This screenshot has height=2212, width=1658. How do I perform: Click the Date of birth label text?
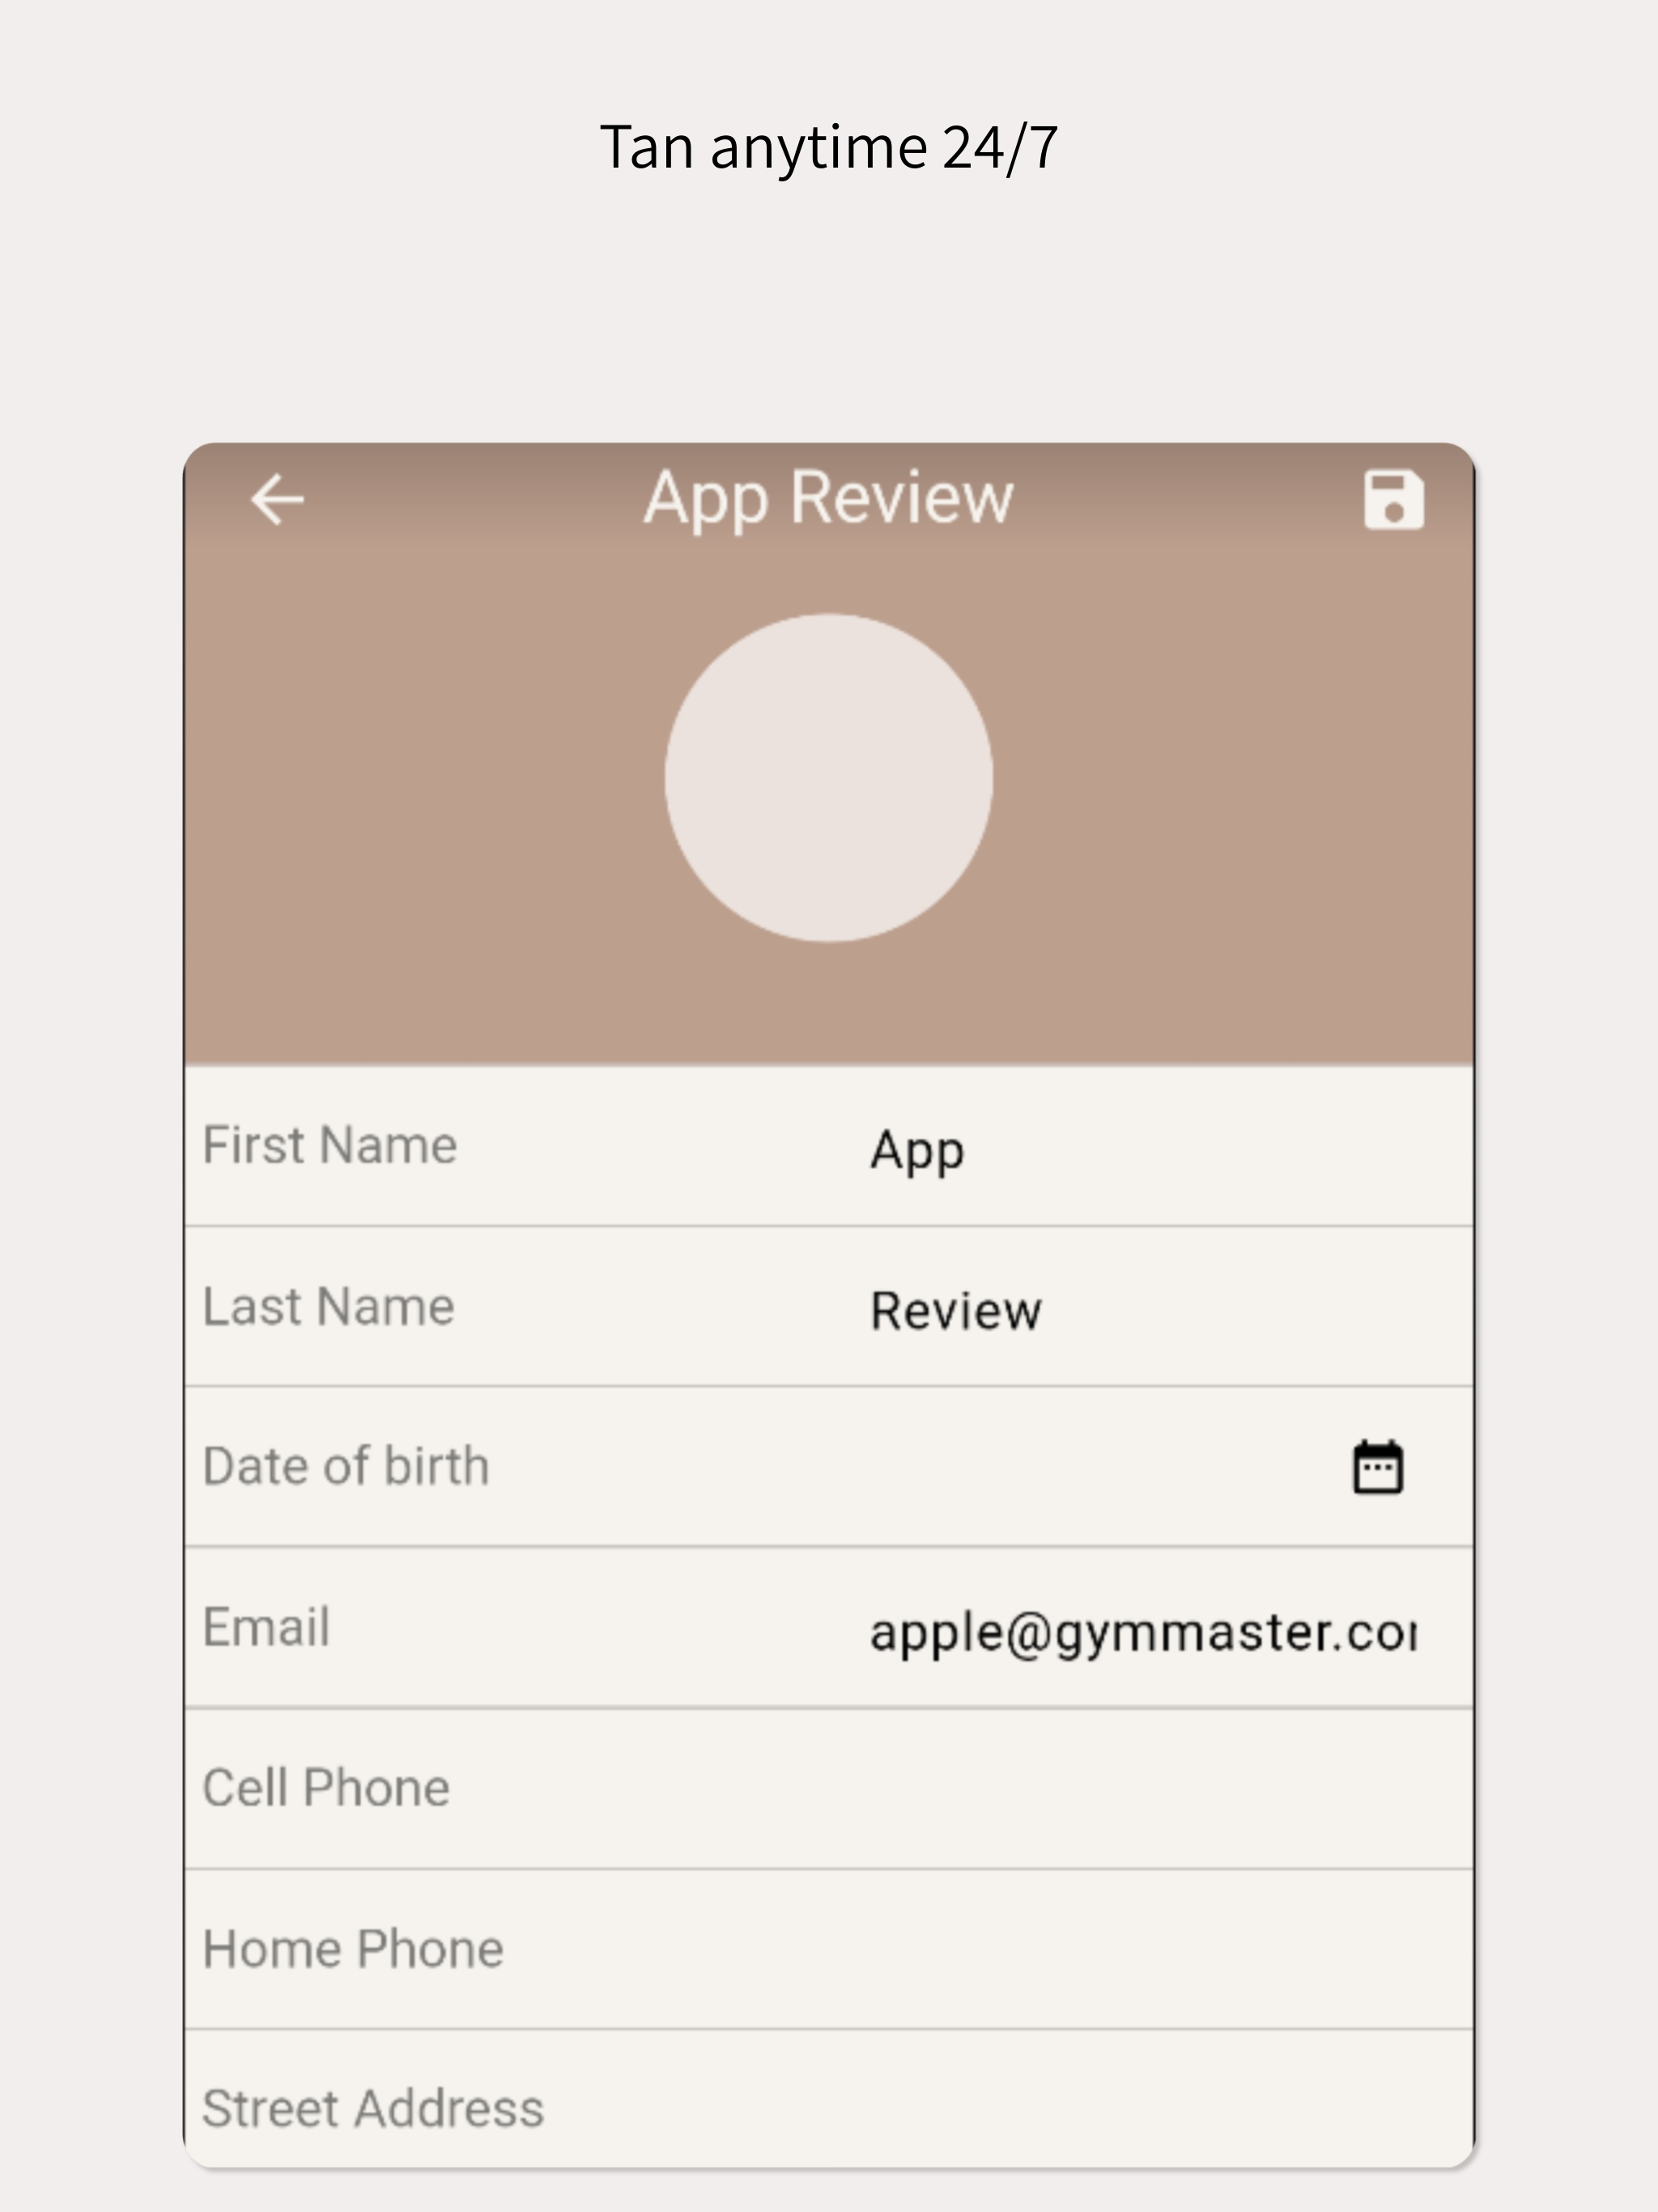point(346,1466)
